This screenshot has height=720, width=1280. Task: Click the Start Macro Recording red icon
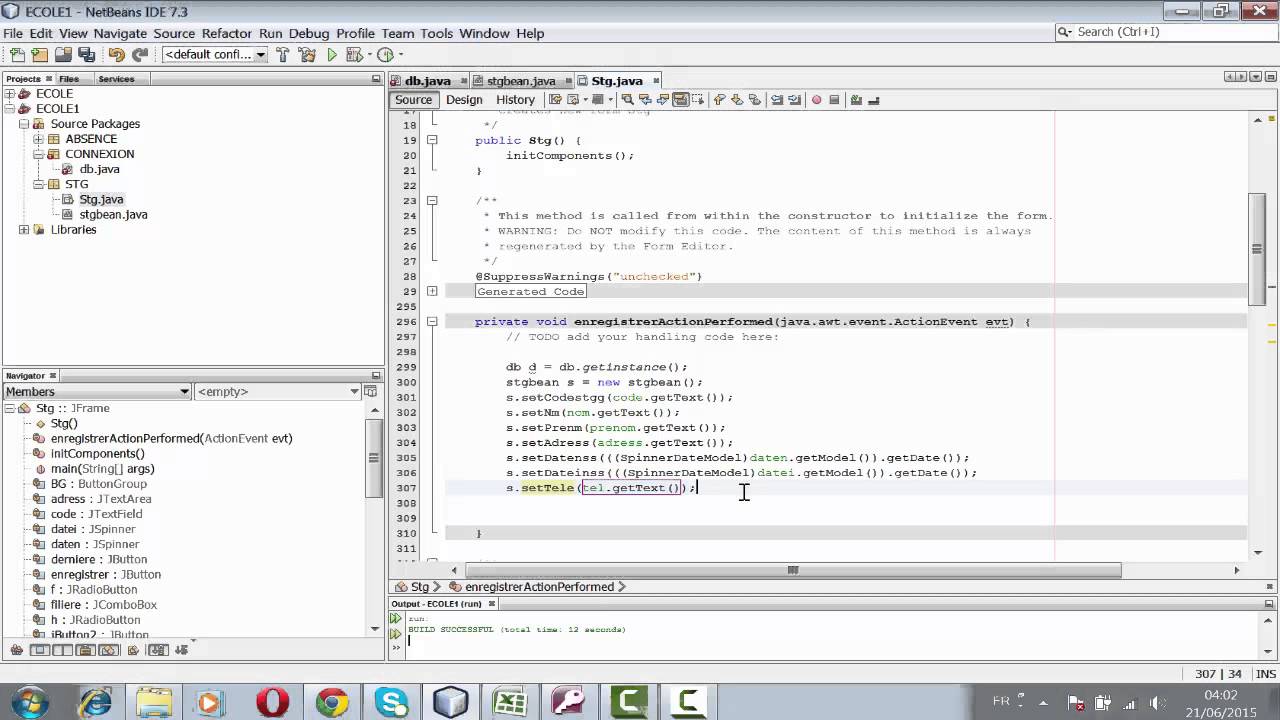pyautogui.click(x=816, y=100)
